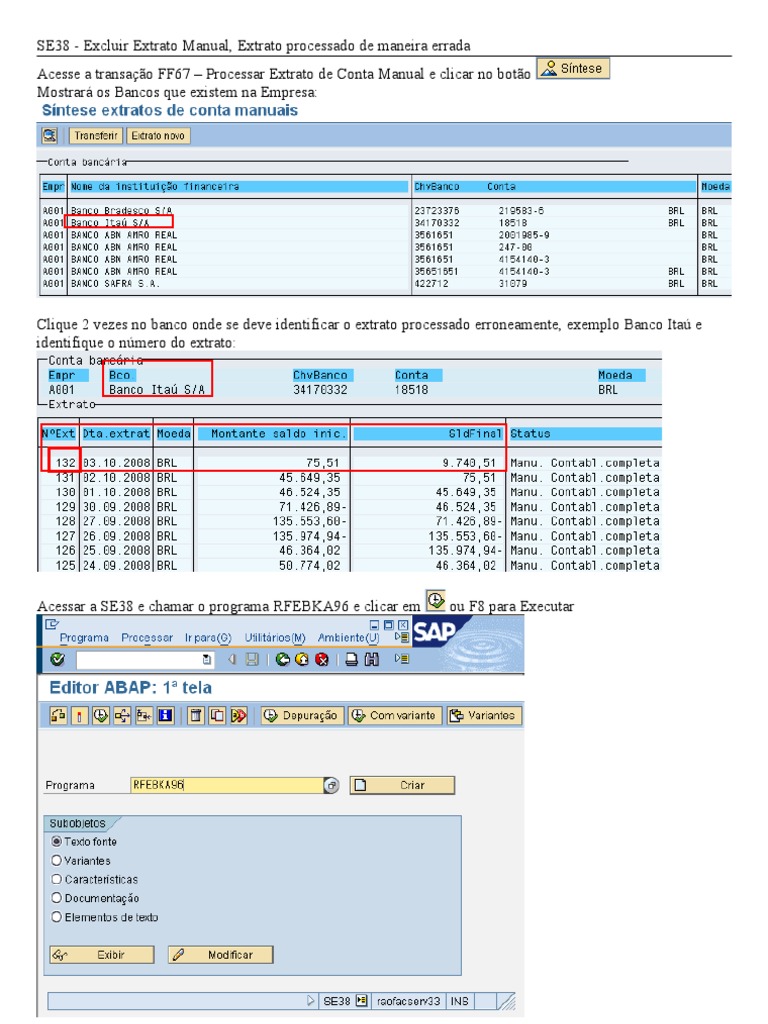Click the Modificar button
This screenshot has height=1024, width=768.
tap(221, 955)
